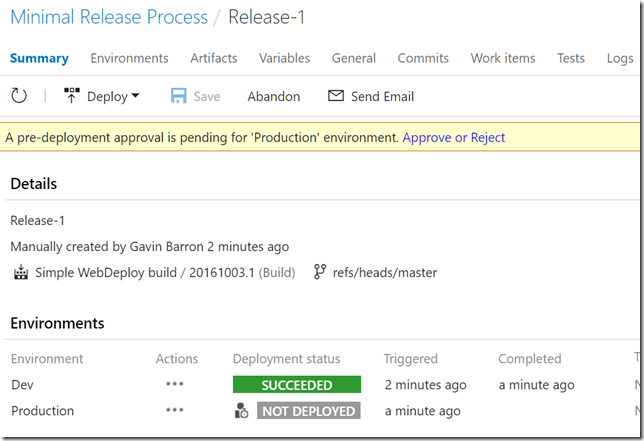
Task: Open the Deploy dropdown menu
Action: [x=102, y=96]
